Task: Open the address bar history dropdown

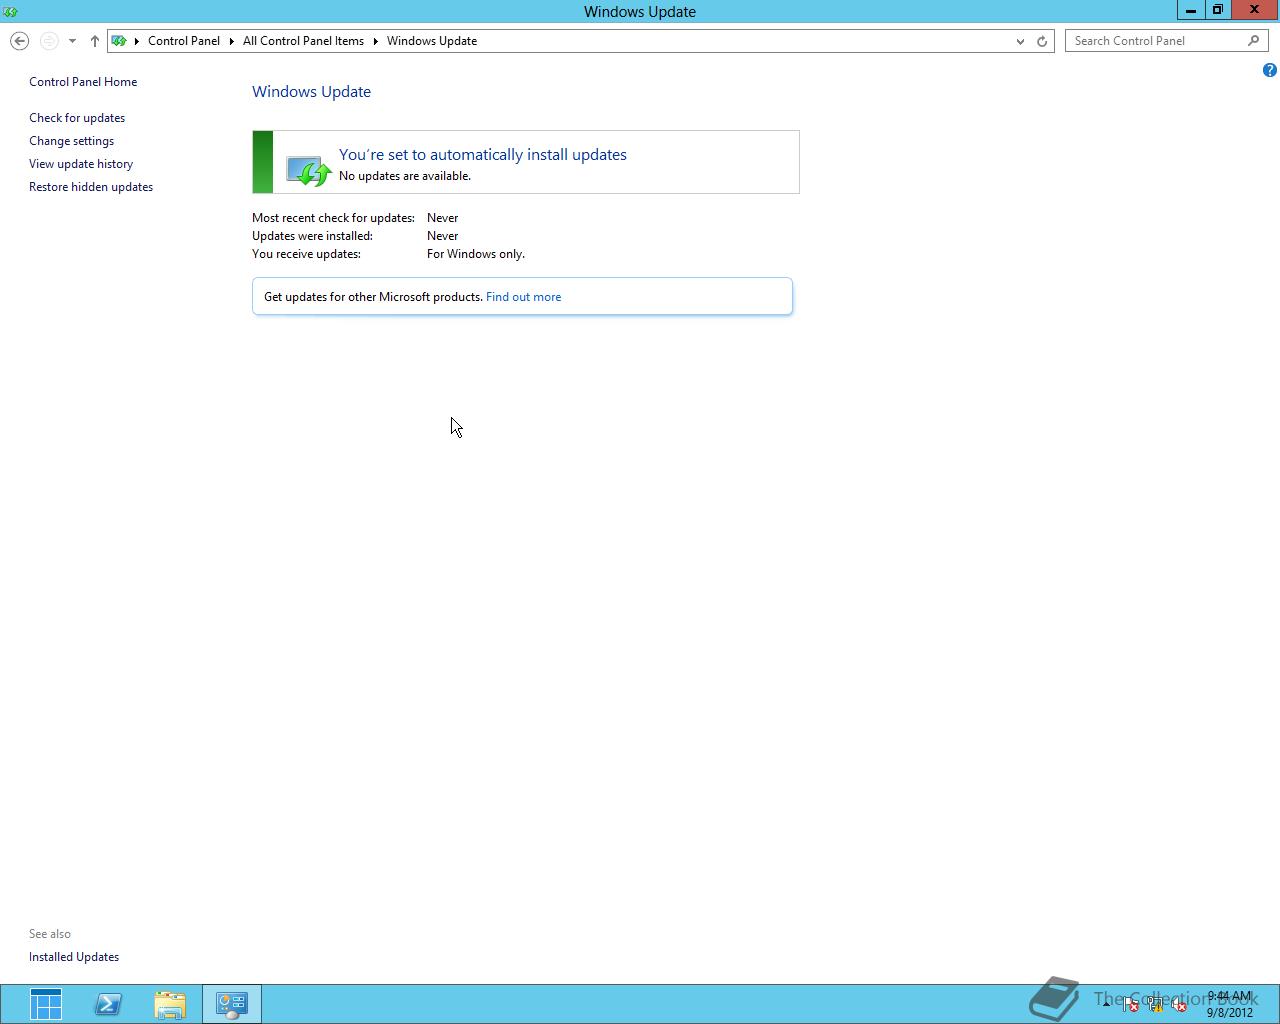Action: pyautogui.click(x=1020, y=41)
